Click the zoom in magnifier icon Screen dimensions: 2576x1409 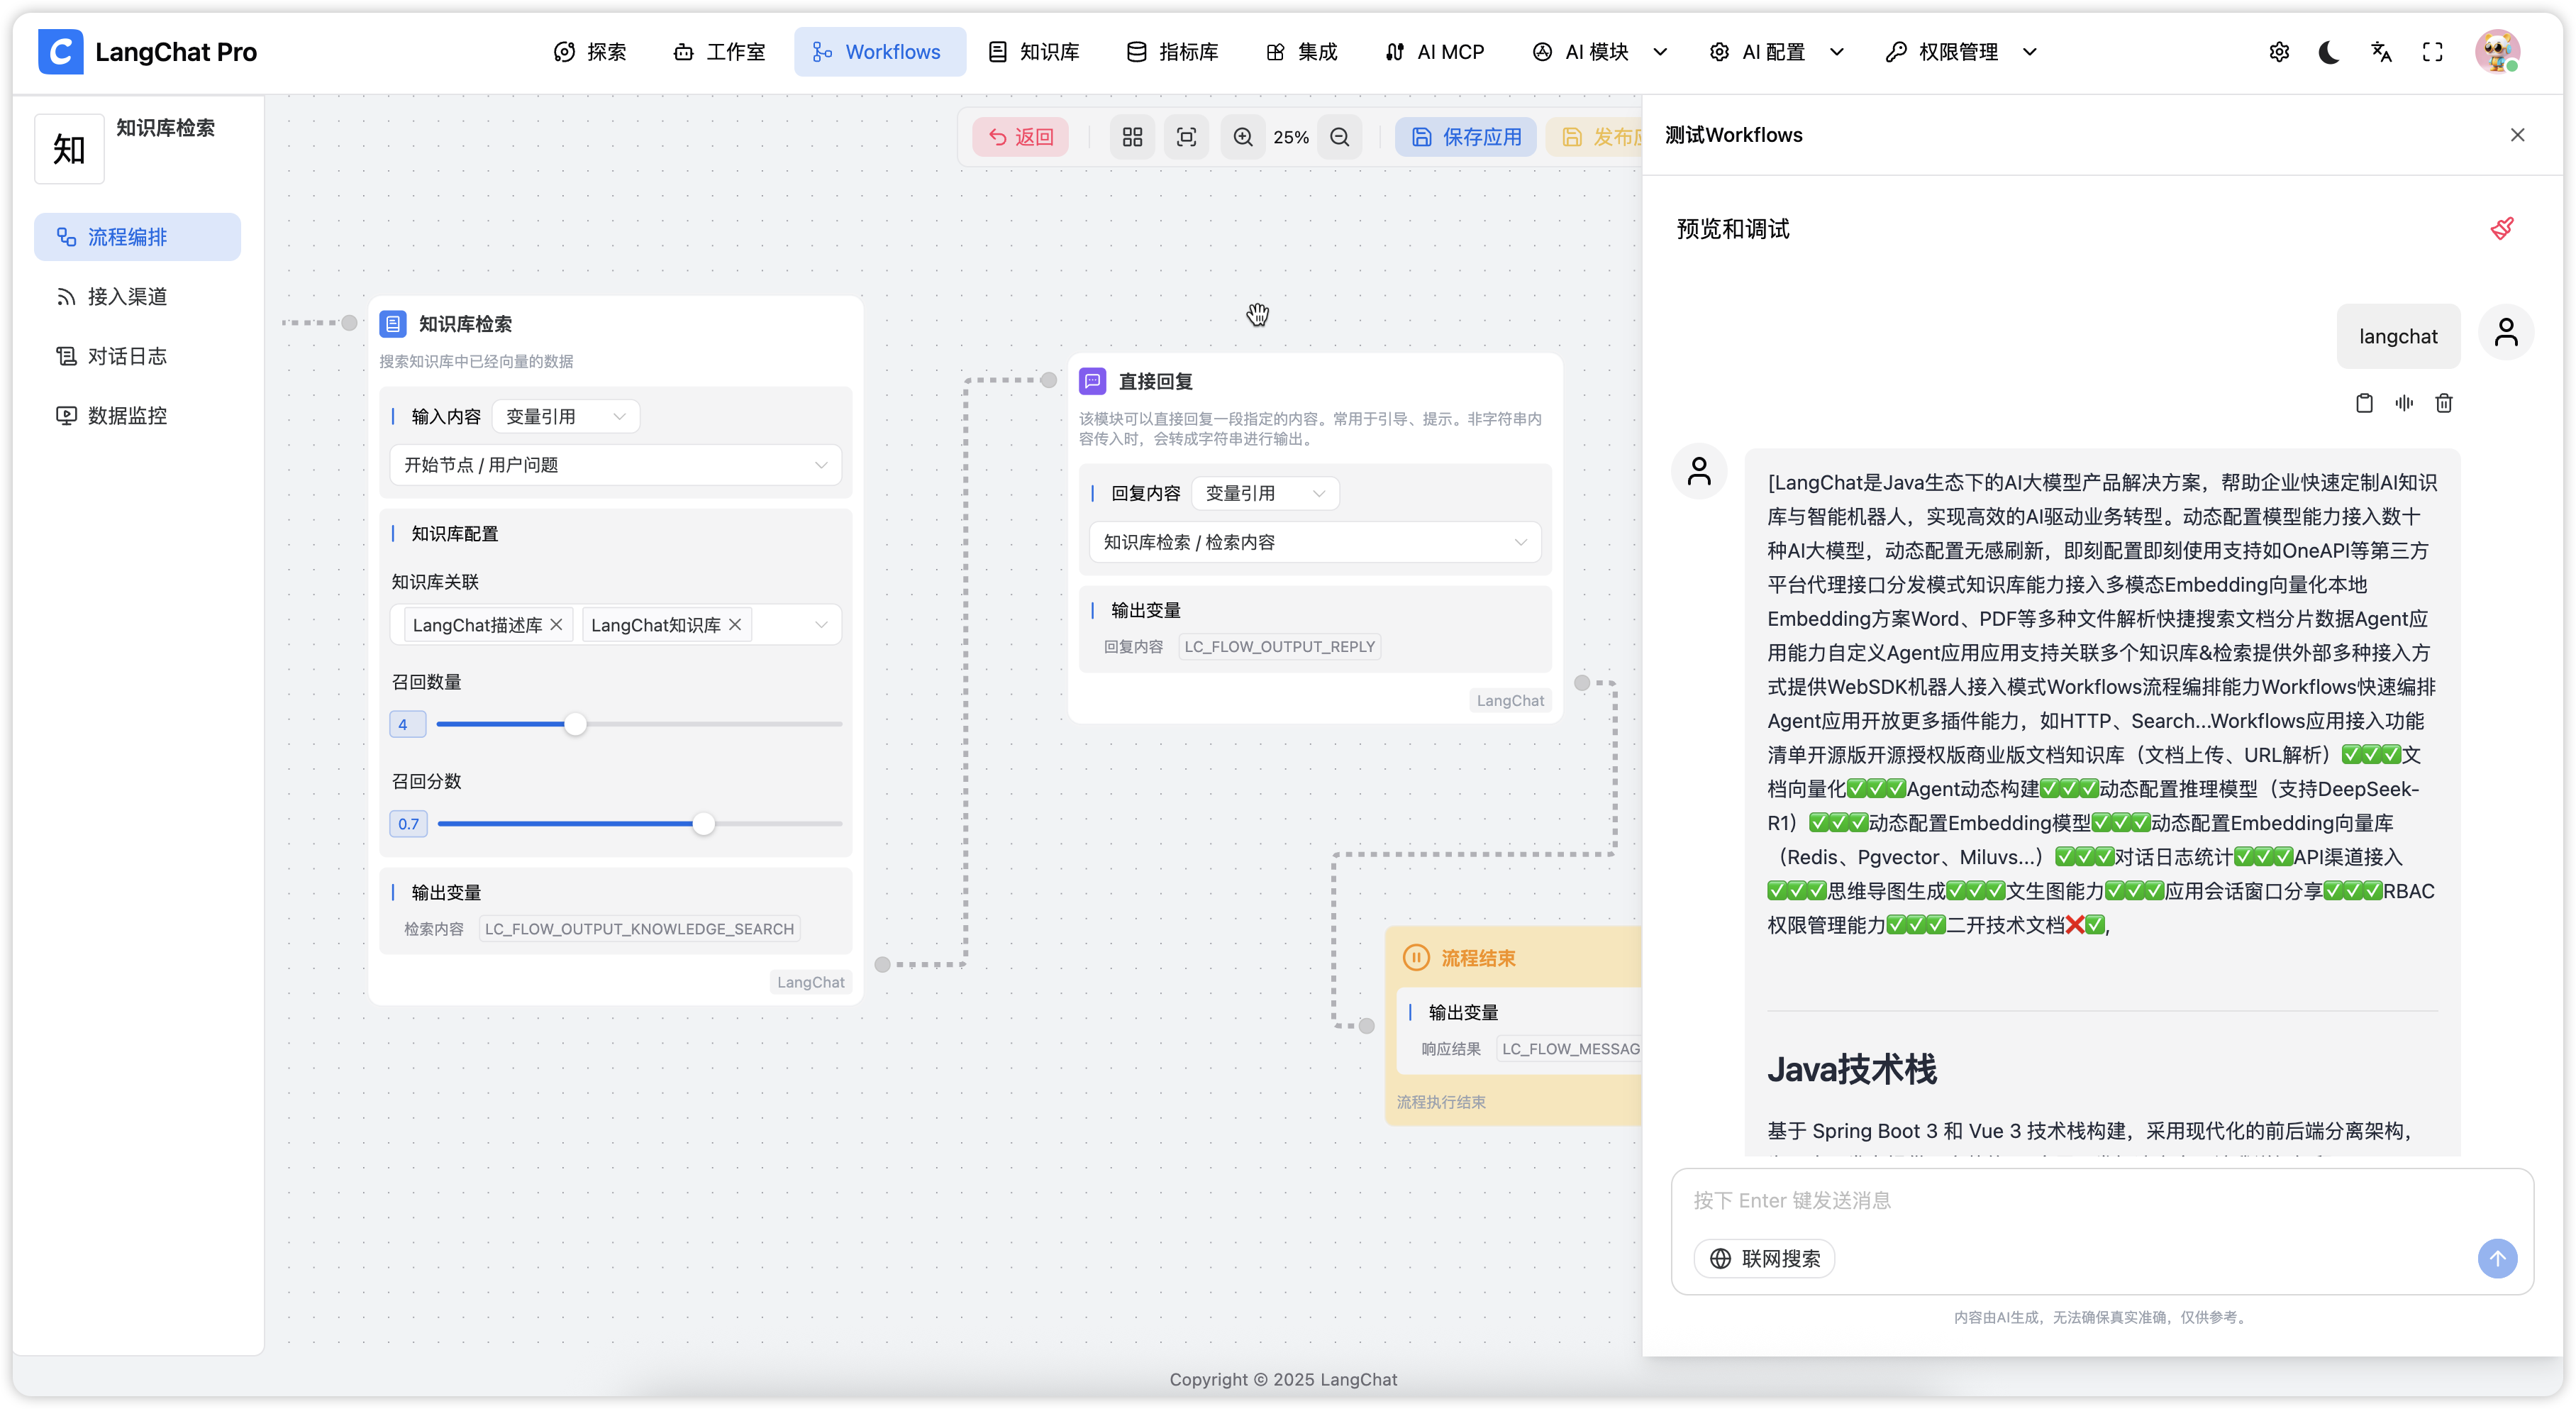click(x=1243, y=137)
